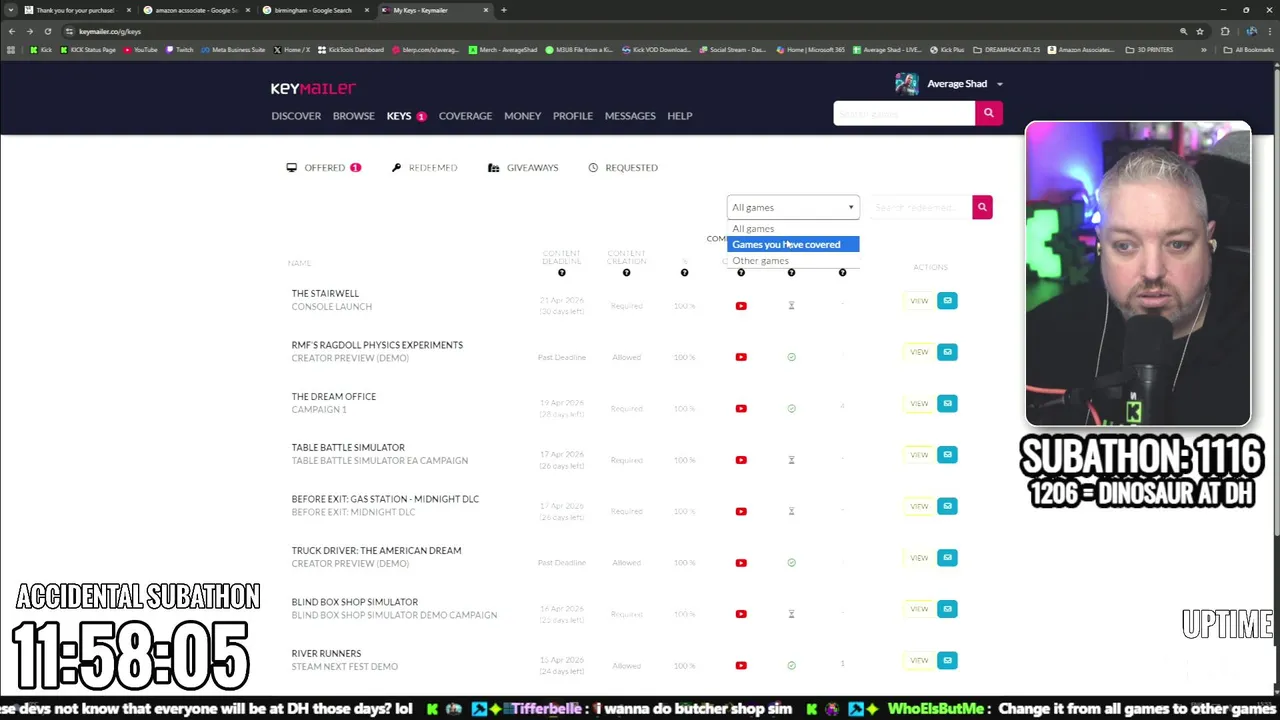
Task: Click View for Truck Driver: The American Dream
Action: click(919, 557)
